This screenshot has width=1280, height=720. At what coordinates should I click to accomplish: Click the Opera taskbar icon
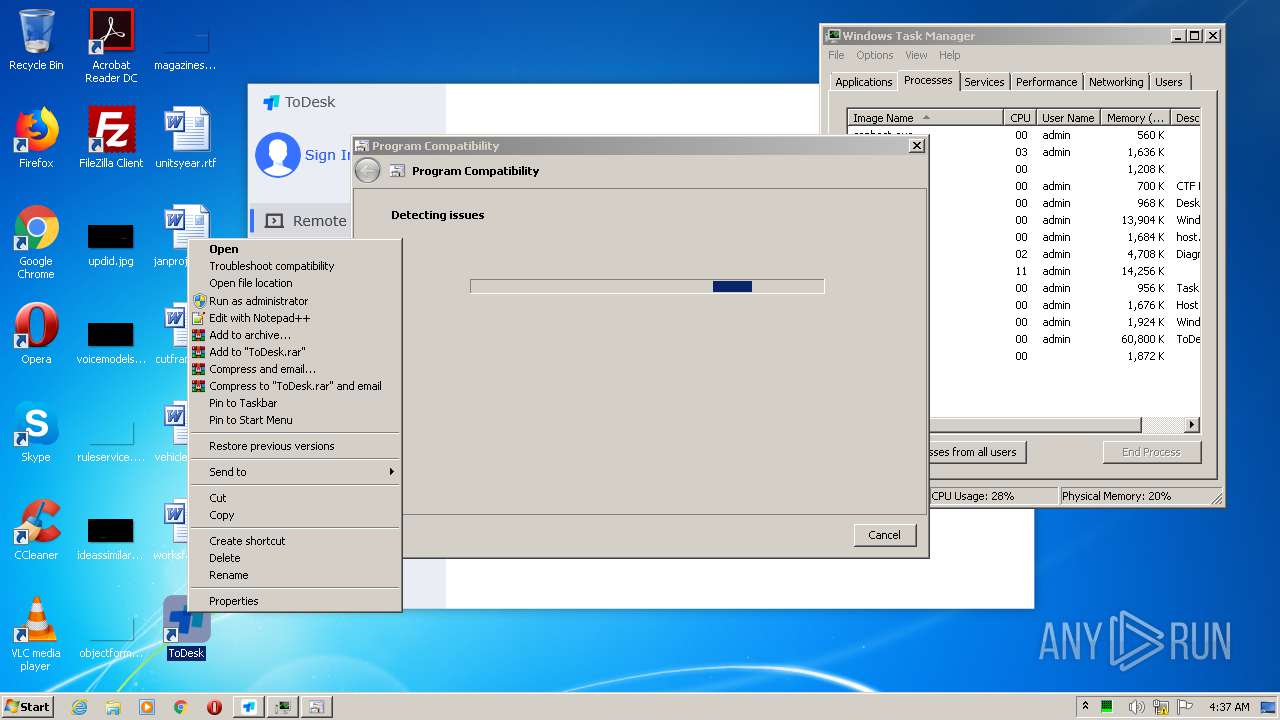click(x=215, y=707)
